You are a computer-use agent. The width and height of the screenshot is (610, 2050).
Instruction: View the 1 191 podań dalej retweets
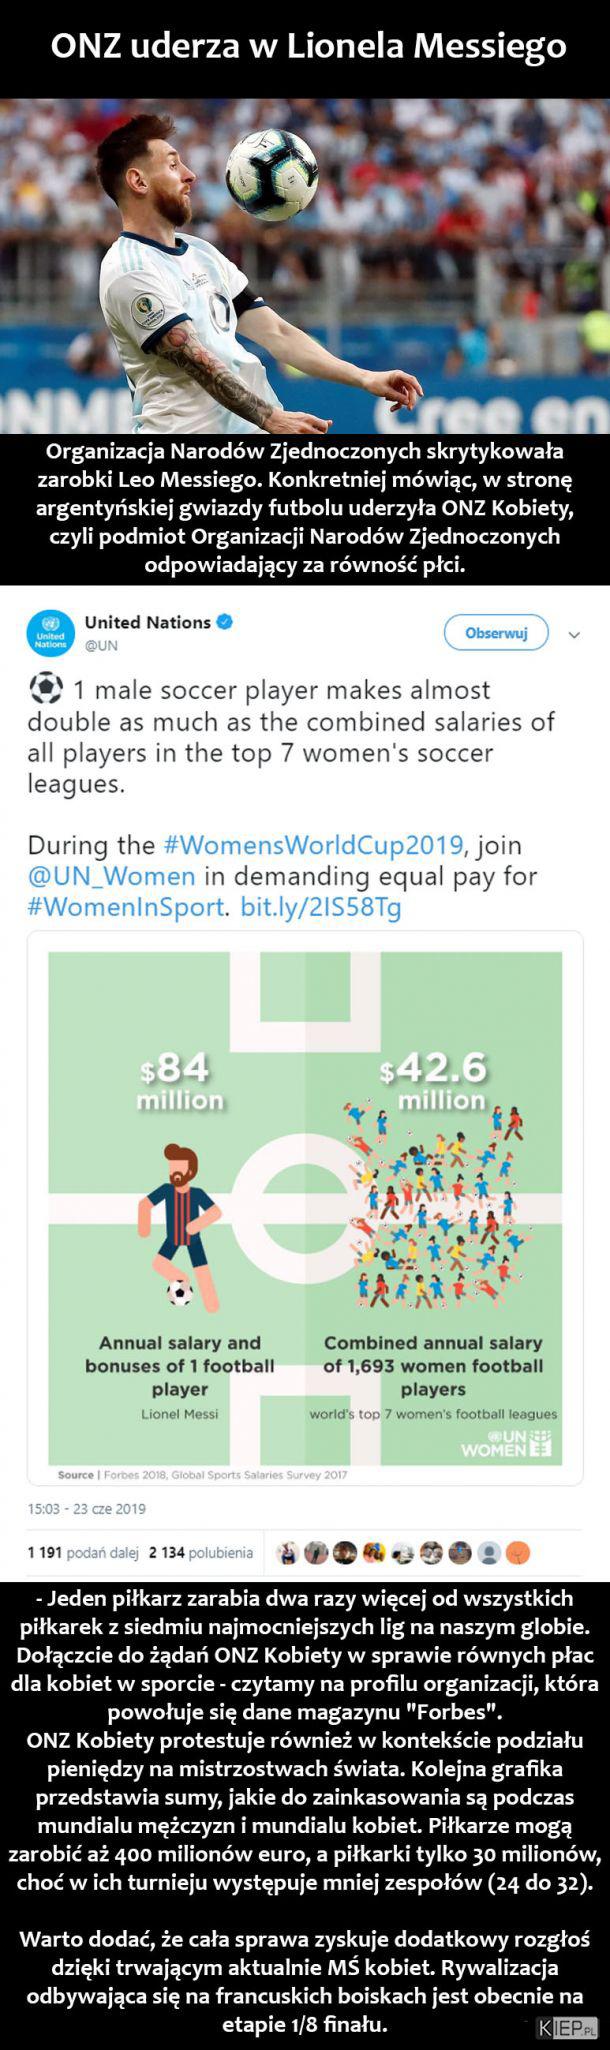click(x=83, y=1553)
